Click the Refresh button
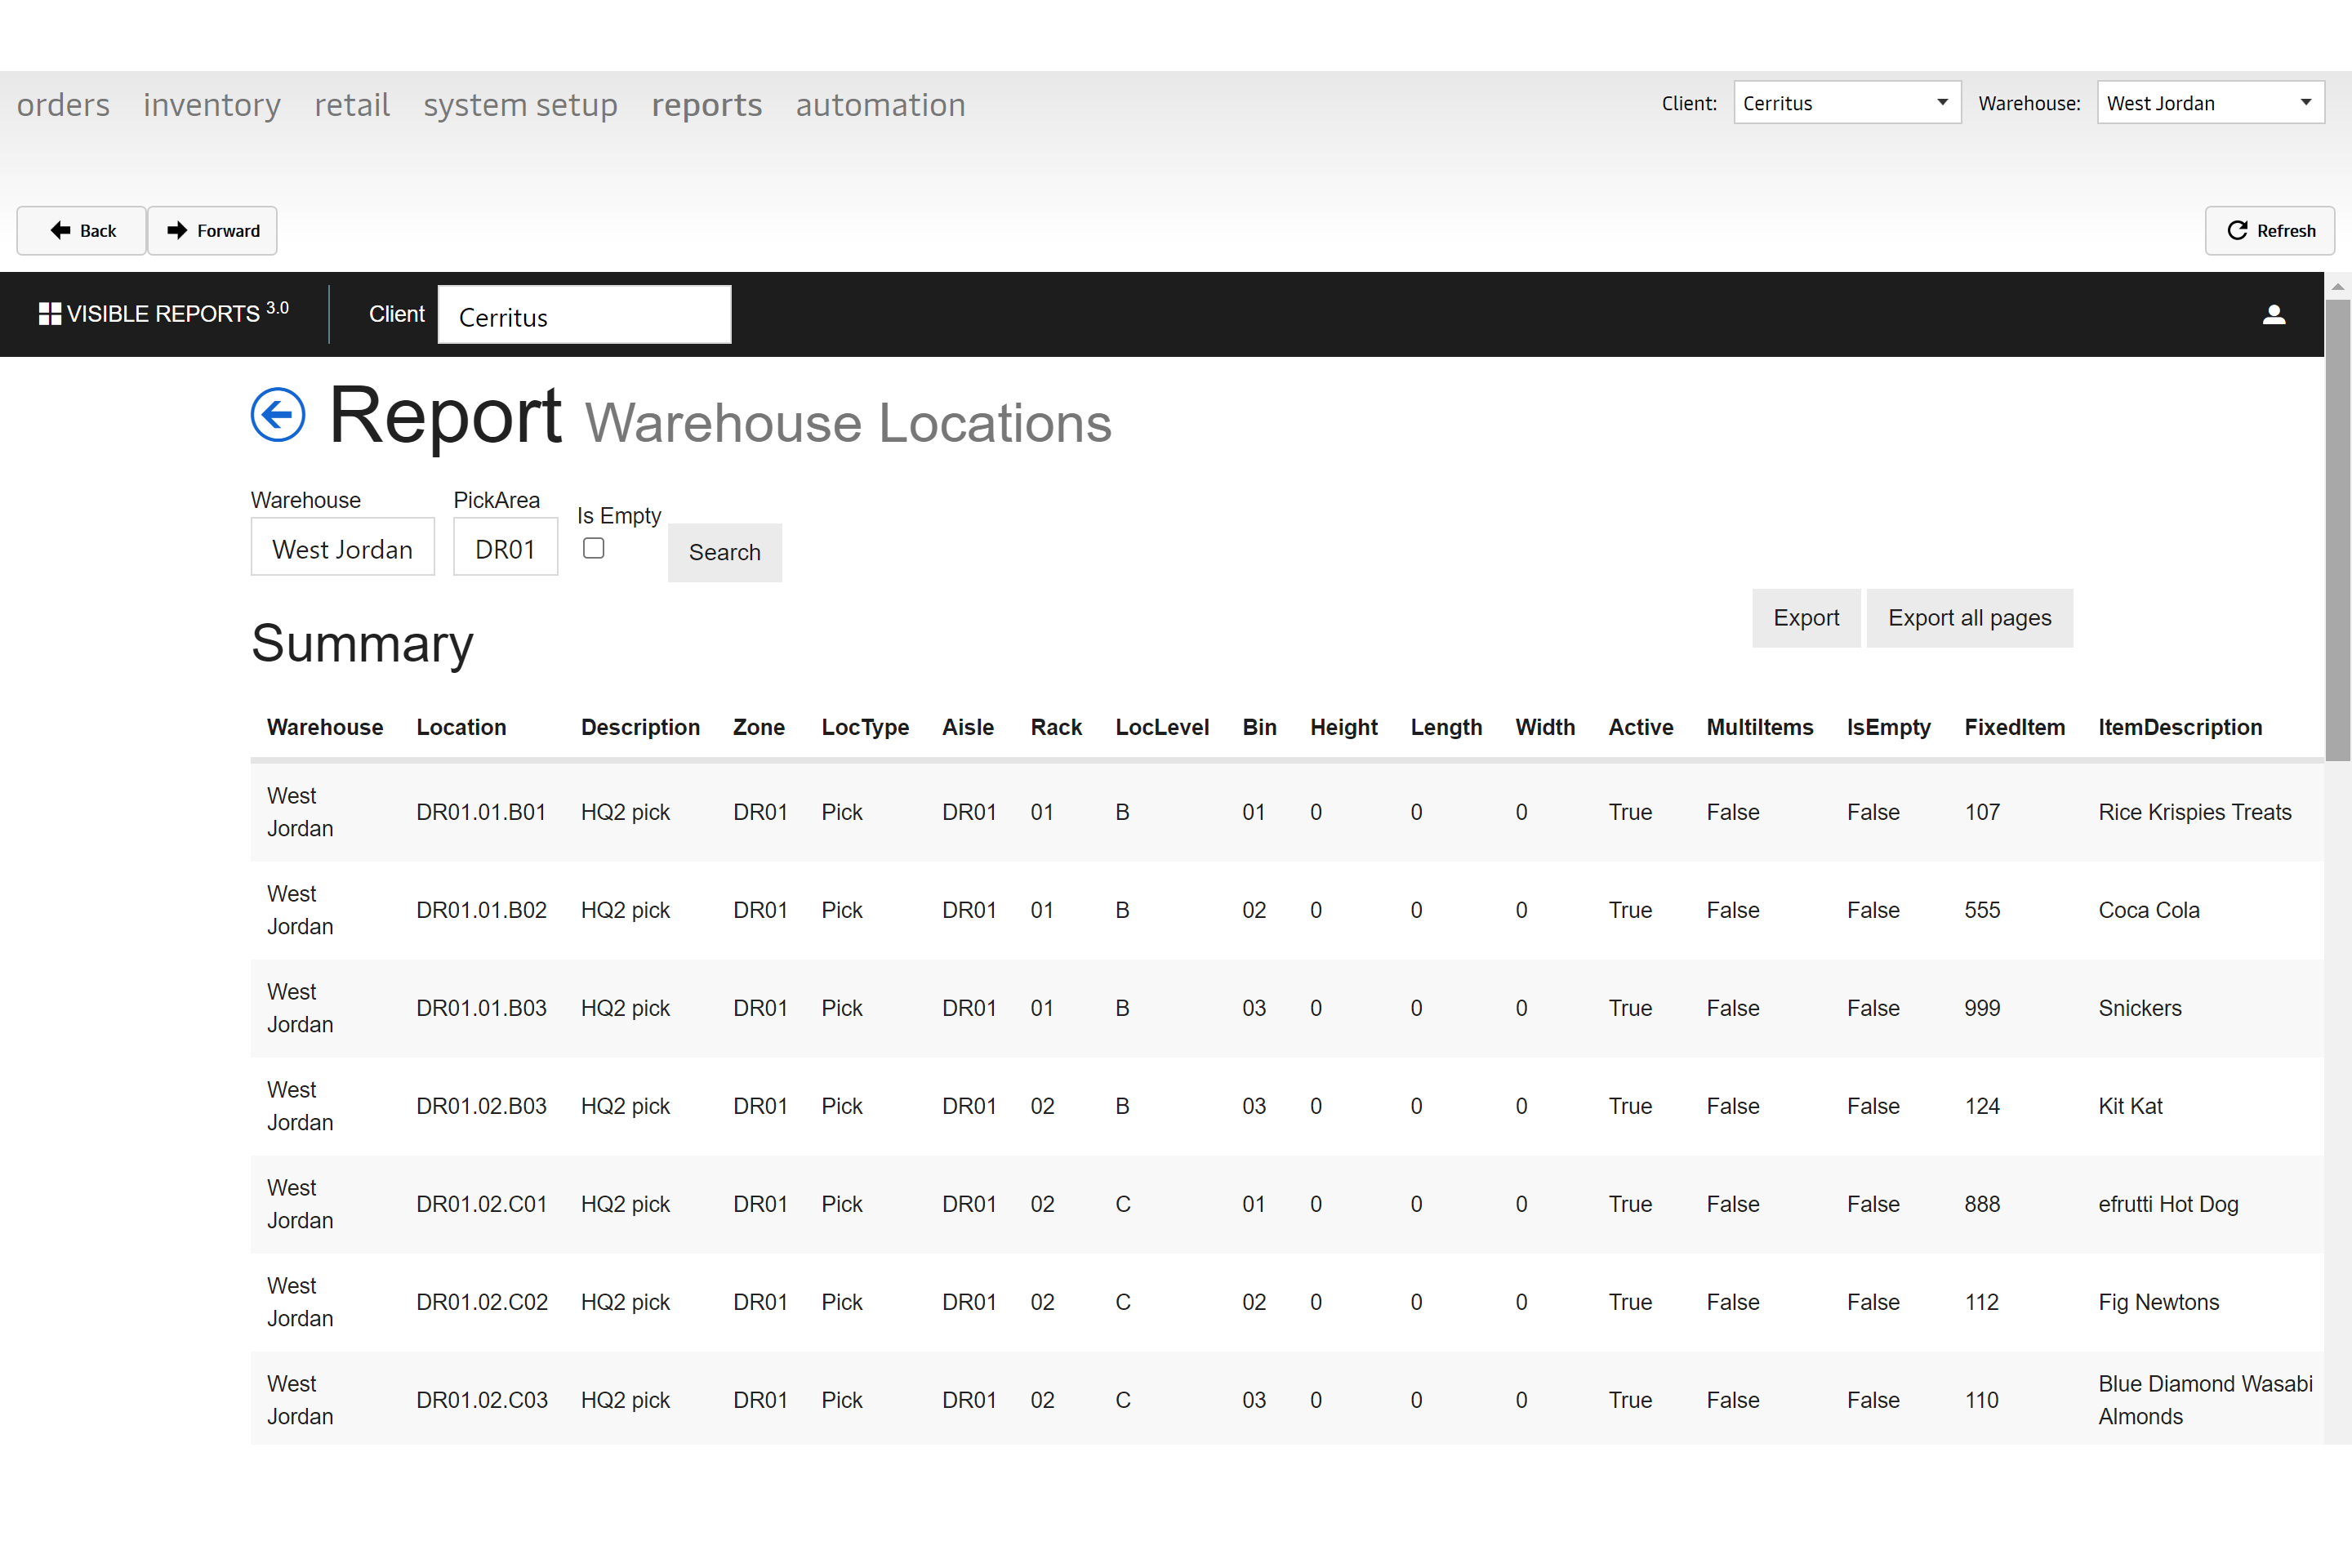The height and width of the screenshot is (1568, 2352). (x=2270, y=231)
